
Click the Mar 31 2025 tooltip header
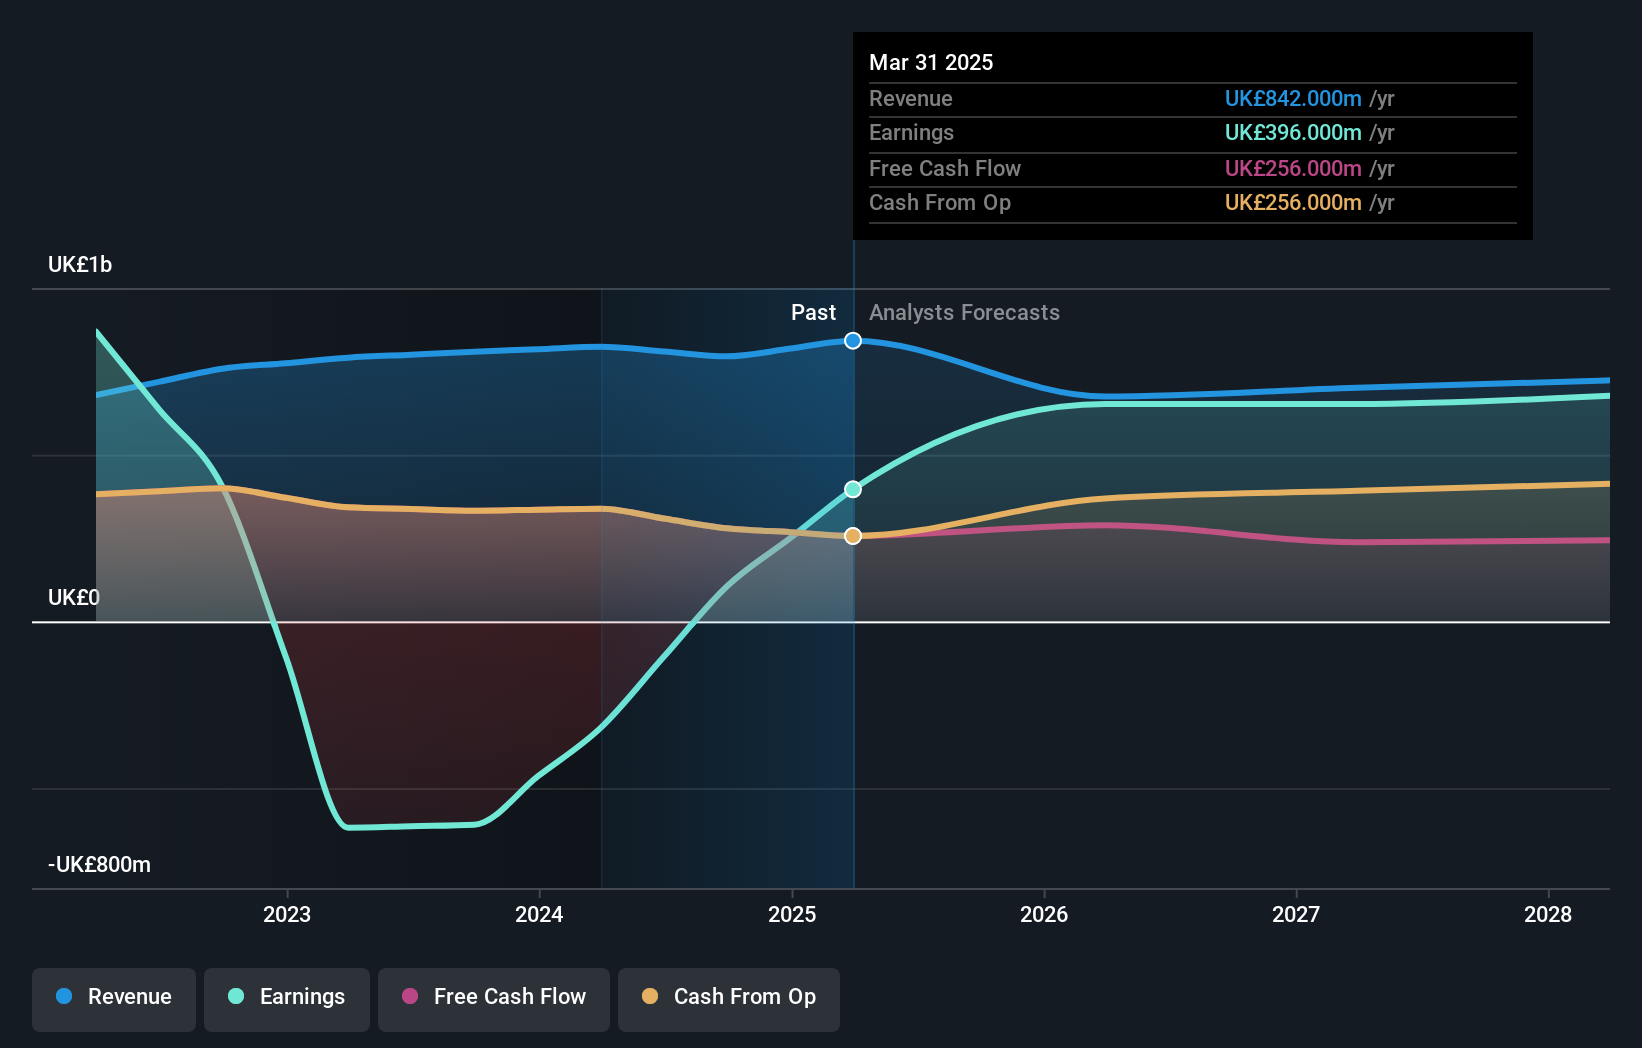pos(931,62)
